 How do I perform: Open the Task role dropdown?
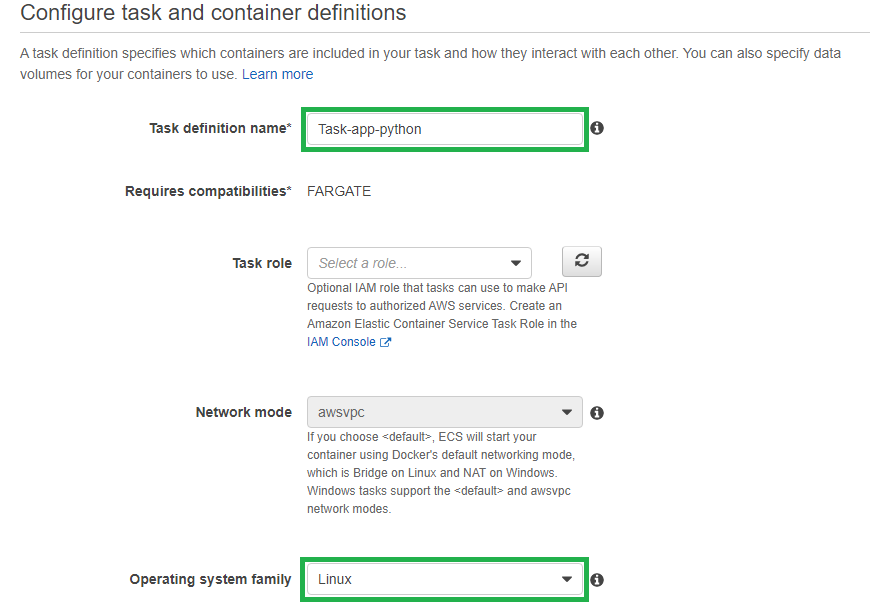click(419, 263)
